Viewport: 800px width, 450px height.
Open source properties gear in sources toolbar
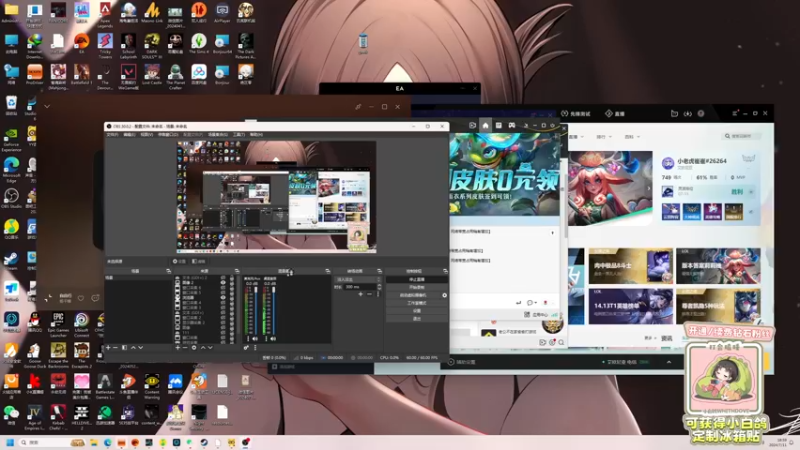(x=194, y=347)
